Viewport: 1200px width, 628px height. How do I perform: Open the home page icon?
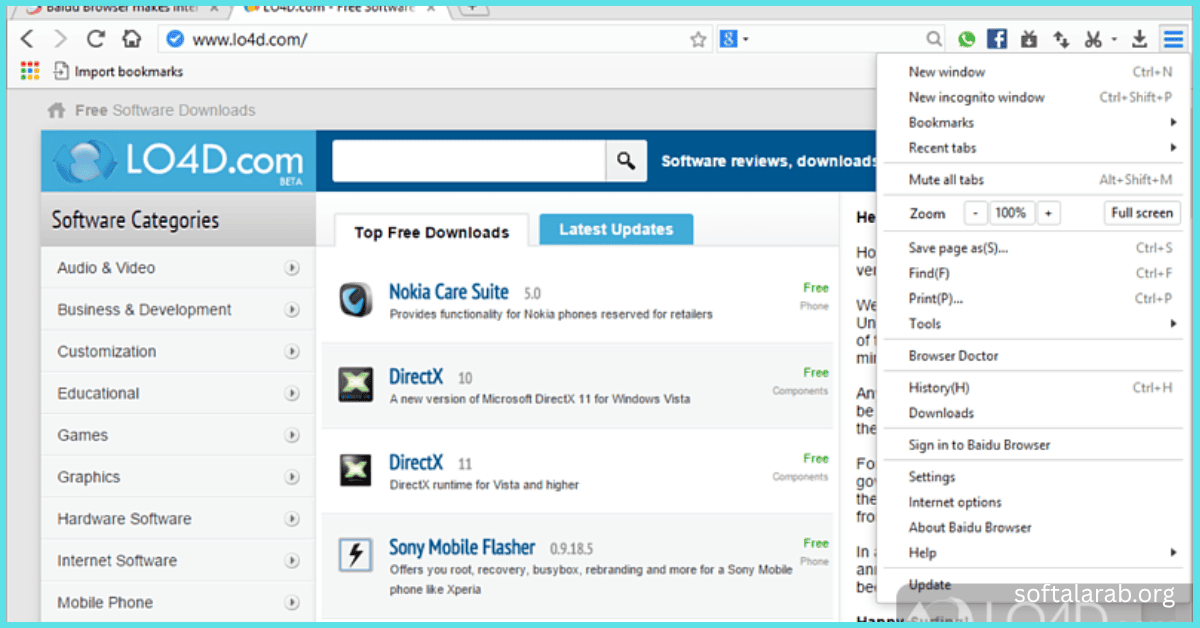(x=131, y=39)
